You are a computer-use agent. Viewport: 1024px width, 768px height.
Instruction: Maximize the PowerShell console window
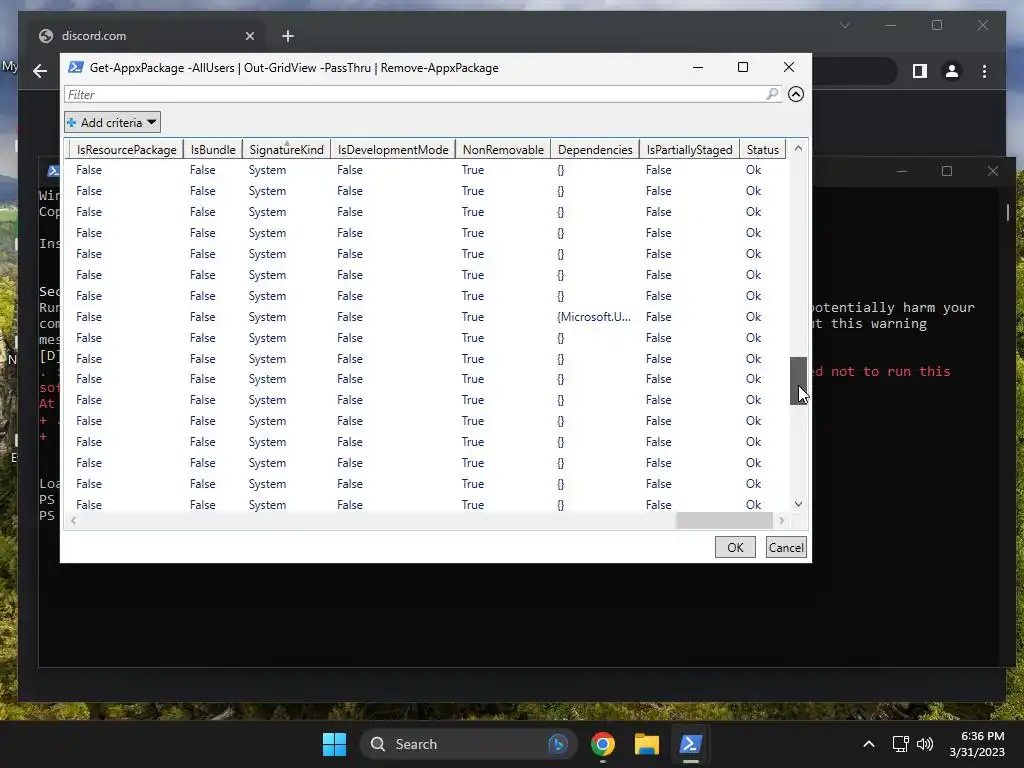(x=947, y=171)
